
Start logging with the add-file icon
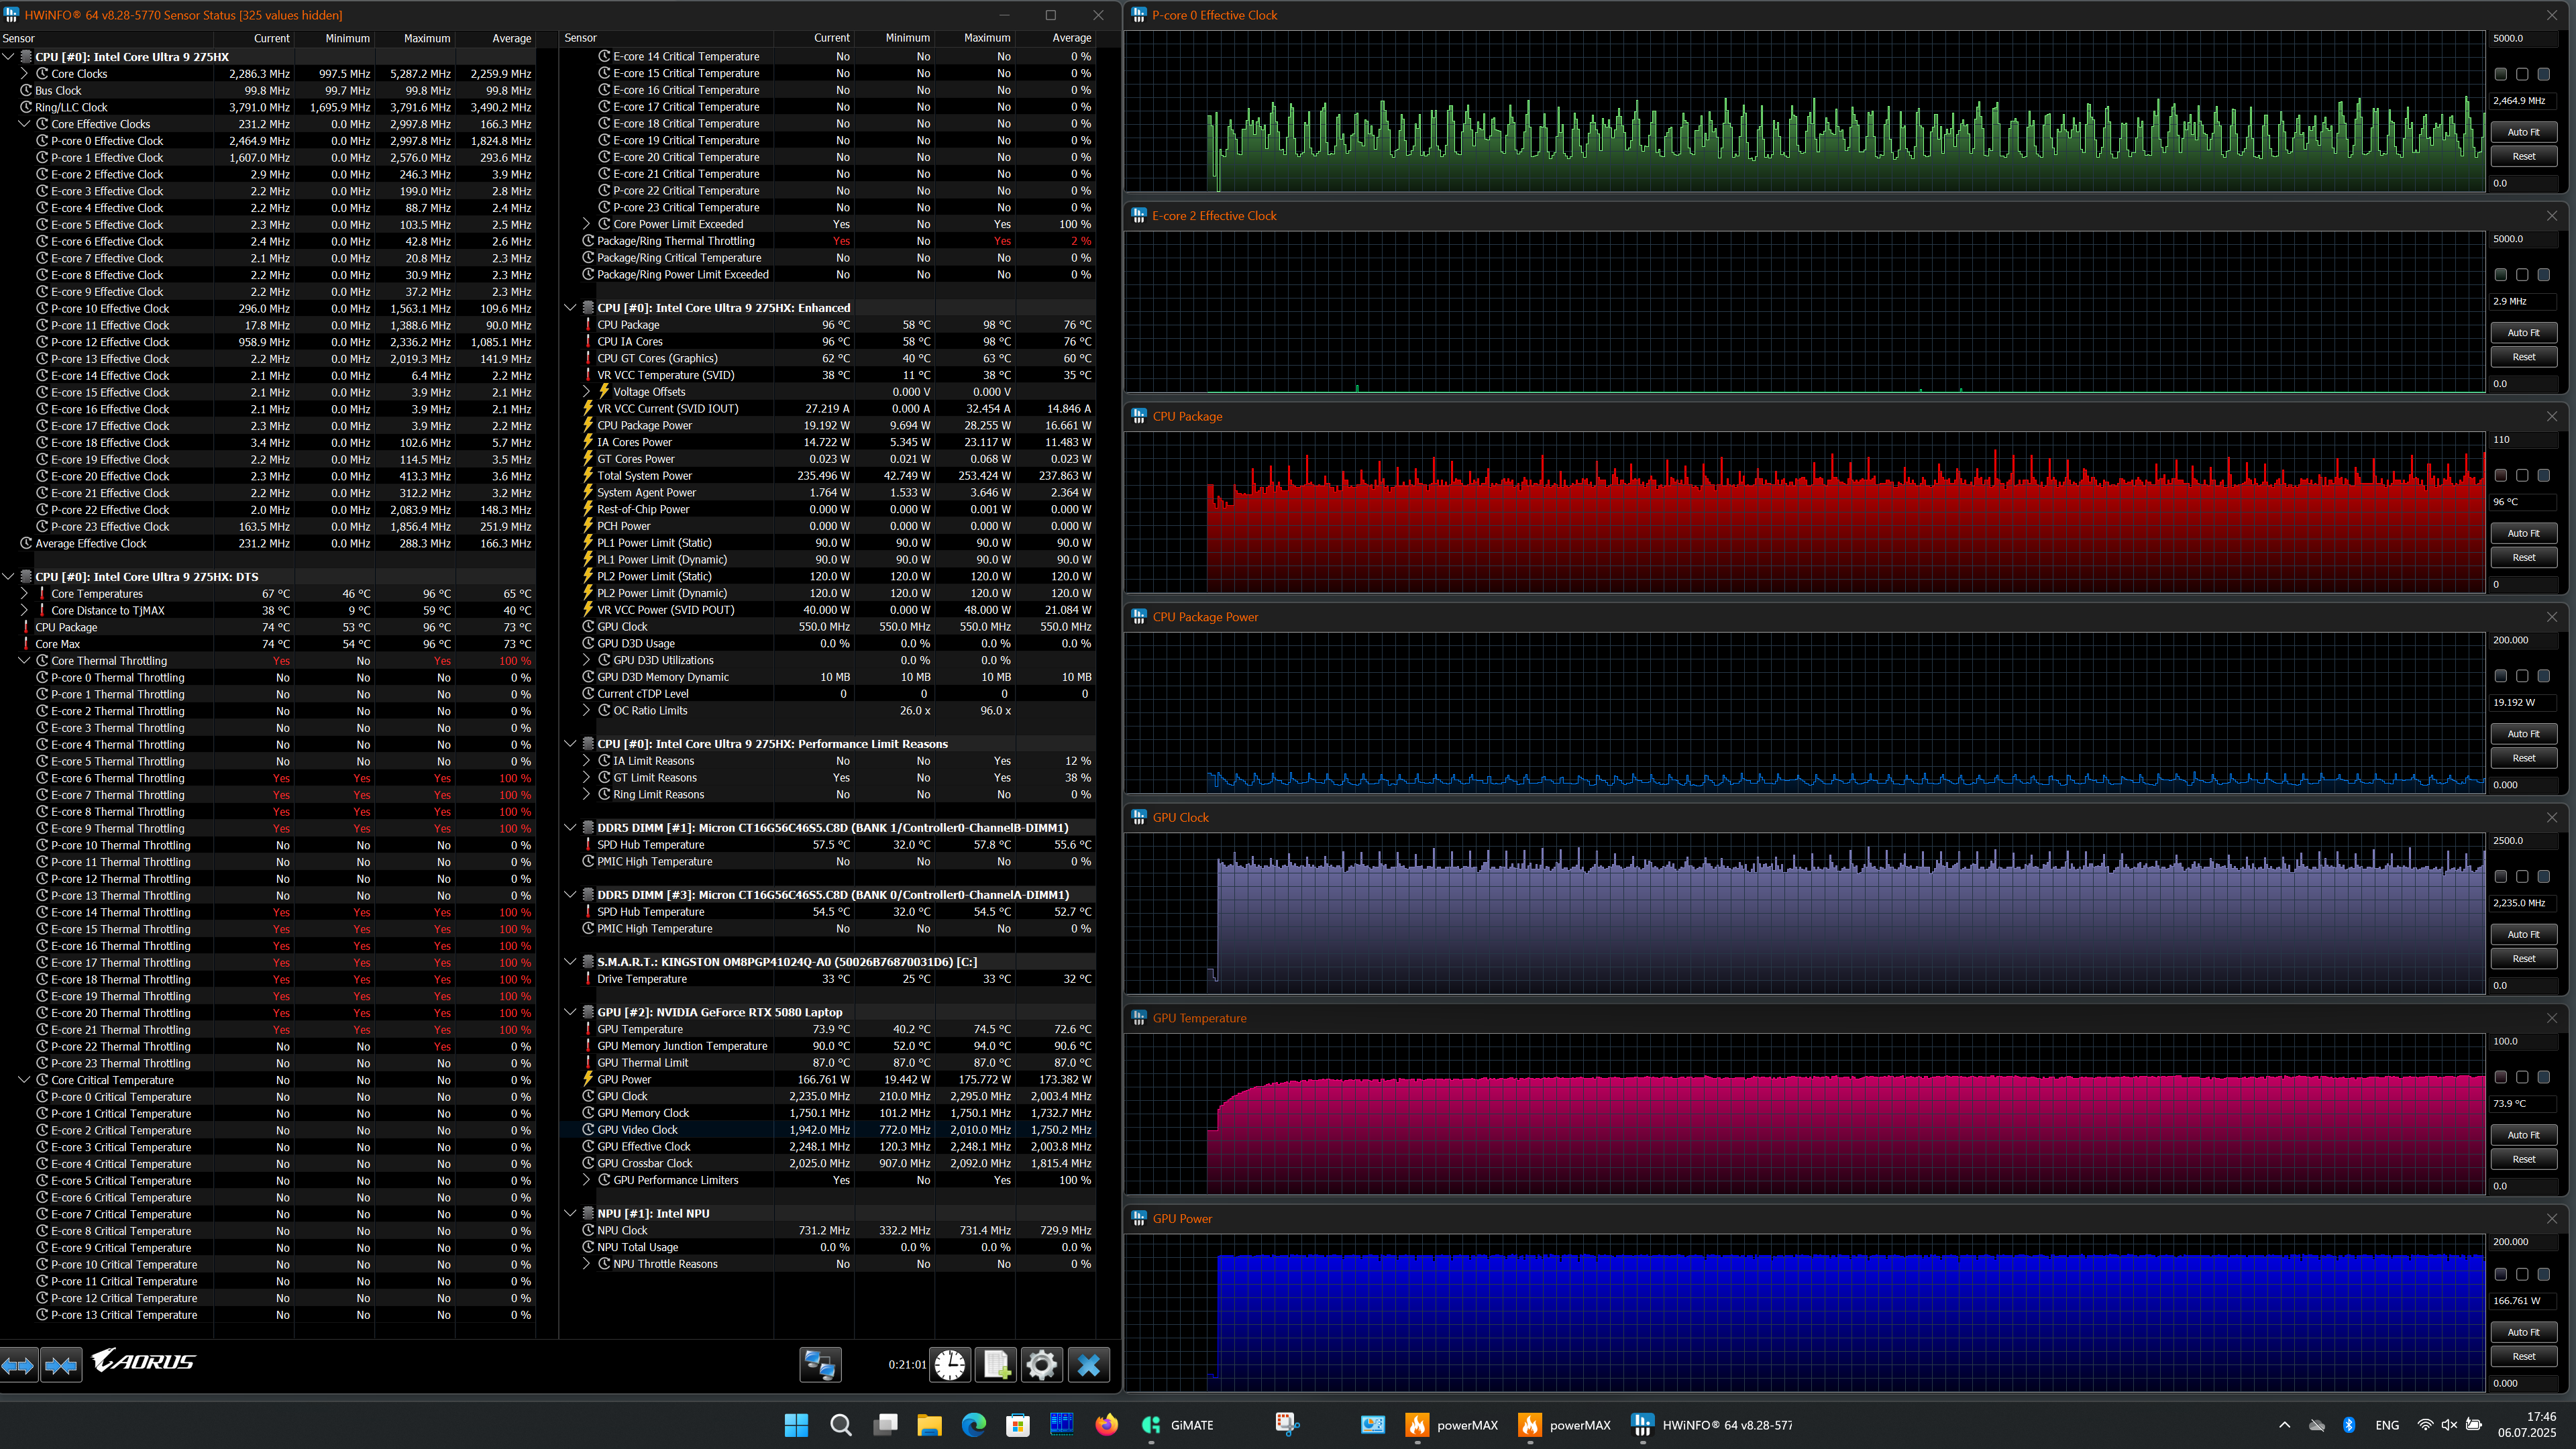(996, 1364)
